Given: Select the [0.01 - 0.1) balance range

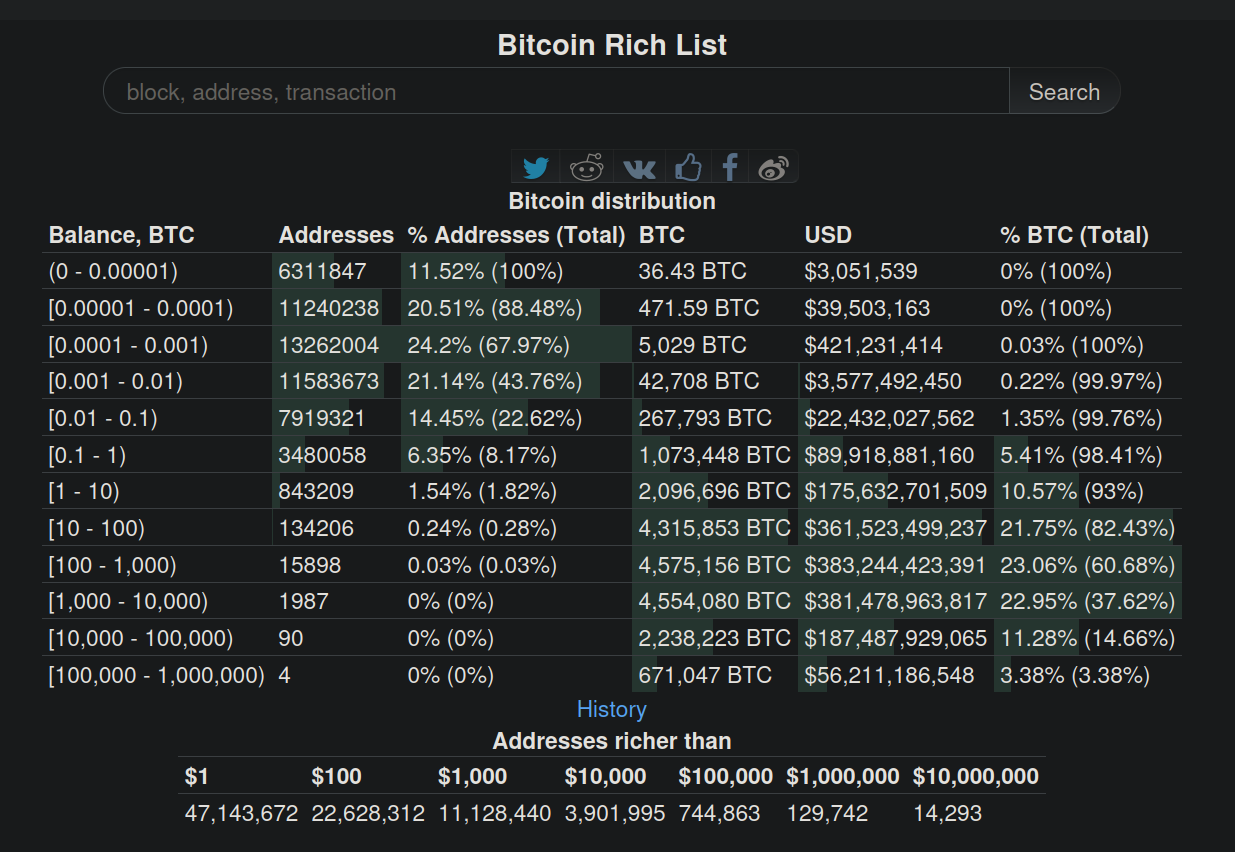Looking at the screenshot, I should click(x=103, y=418).
